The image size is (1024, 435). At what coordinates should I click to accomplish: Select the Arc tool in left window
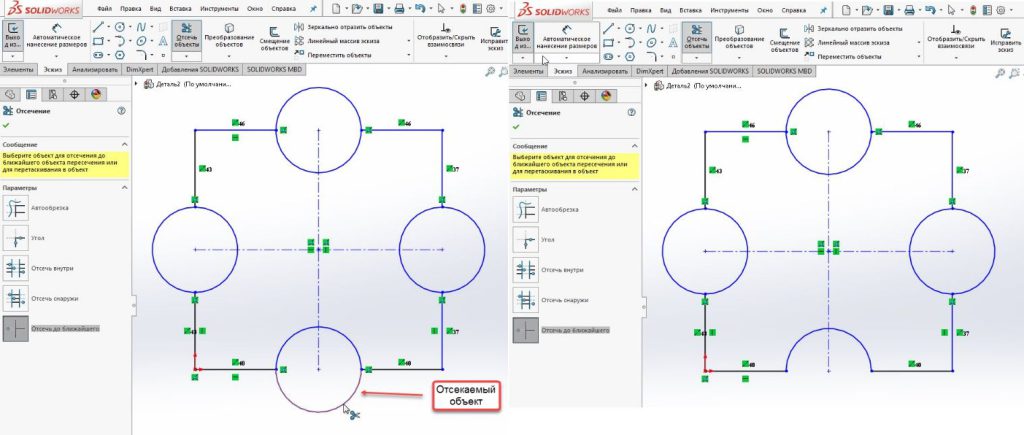click(120, 41)
